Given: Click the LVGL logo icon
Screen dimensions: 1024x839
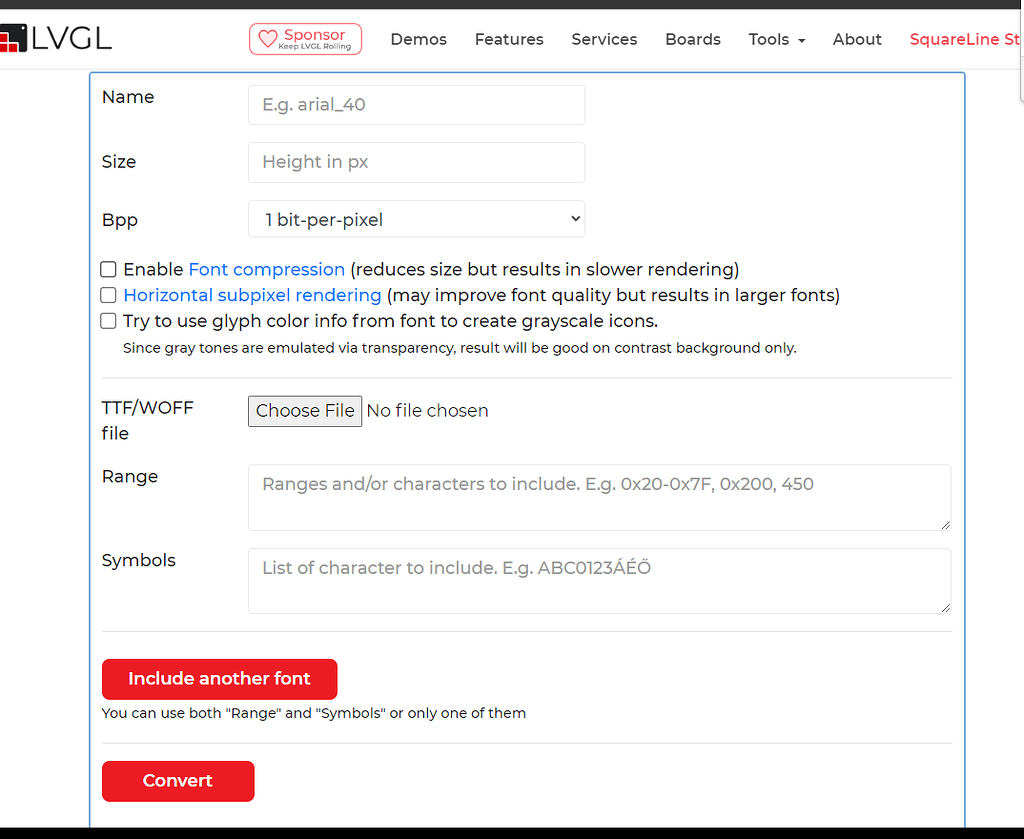Looking at the screenshot, I should (x=11, y=39).
